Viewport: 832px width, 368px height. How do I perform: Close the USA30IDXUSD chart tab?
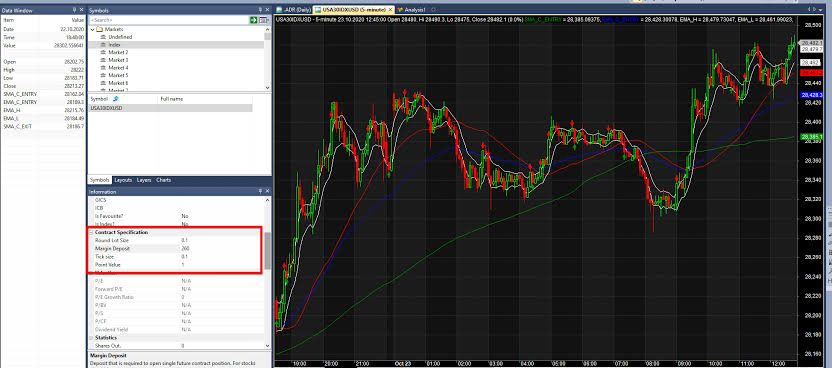click(391, 10)
